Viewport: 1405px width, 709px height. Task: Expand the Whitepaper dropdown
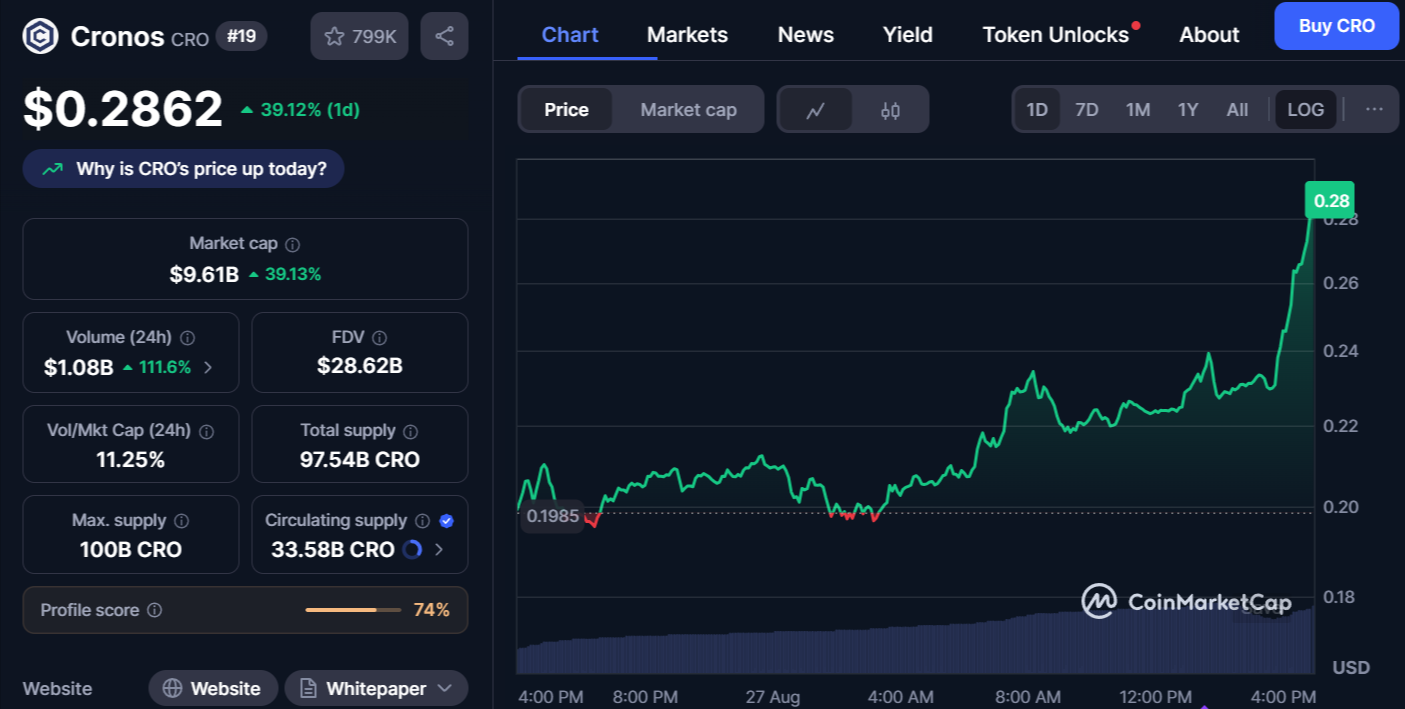[x=376, y=688]
